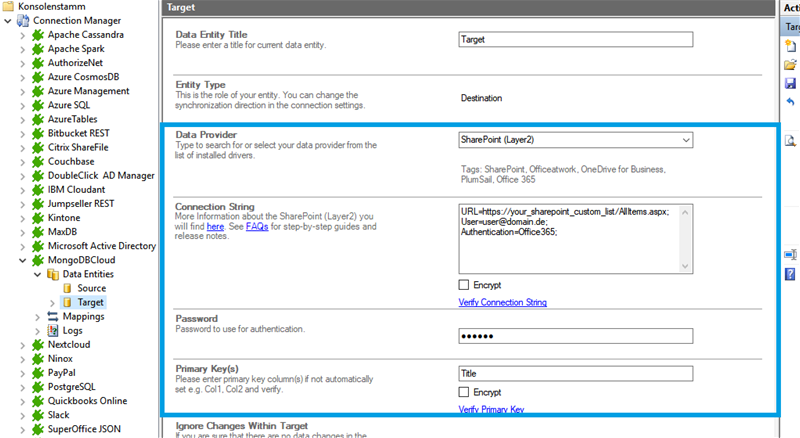Open the Data Provider dropdown
Screen dimensions: 800x438
coord(685,141)
